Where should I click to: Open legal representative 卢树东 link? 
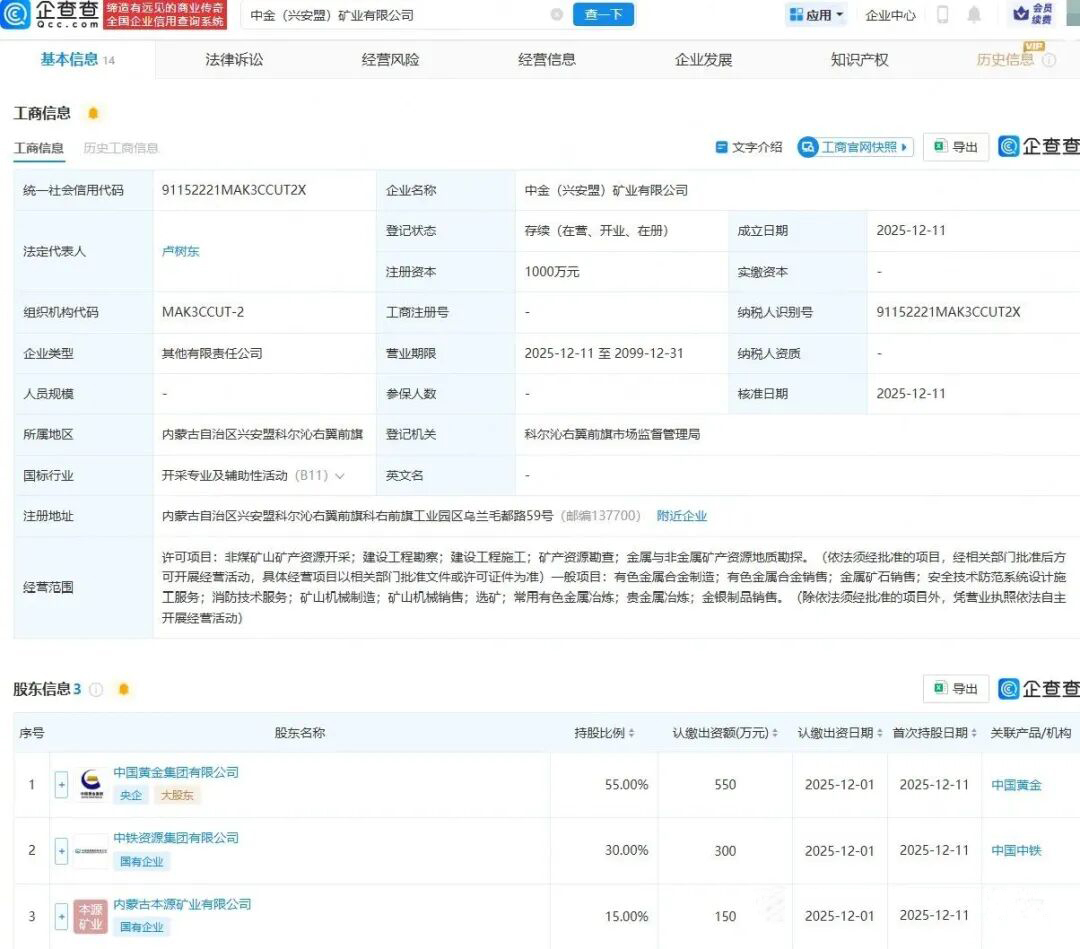(181, 251)
